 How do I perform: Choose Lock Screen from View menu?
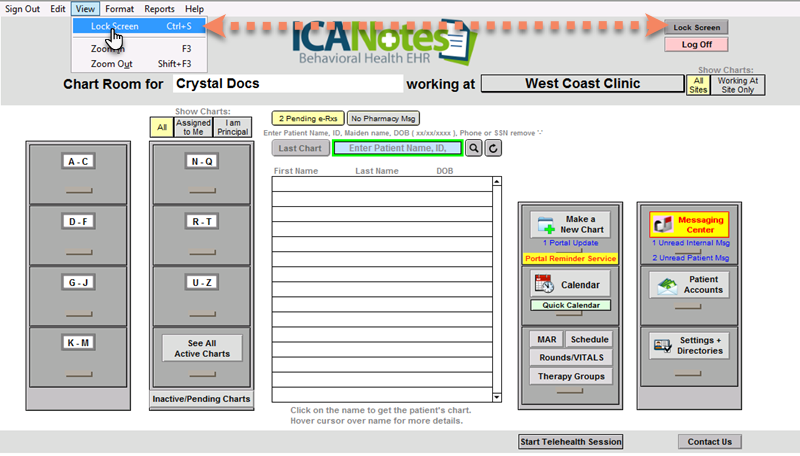pyautogui.click(x=114, y=26)
